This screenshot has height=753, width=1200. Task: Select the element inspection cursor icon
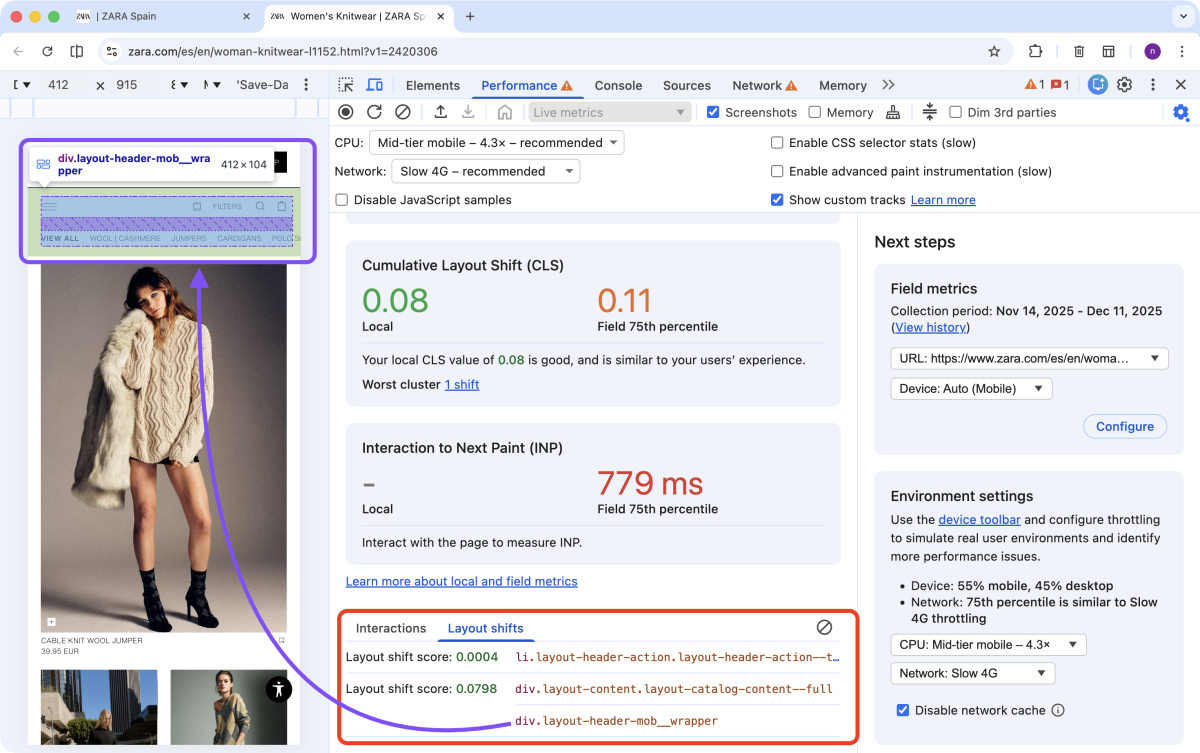[345, 85]
